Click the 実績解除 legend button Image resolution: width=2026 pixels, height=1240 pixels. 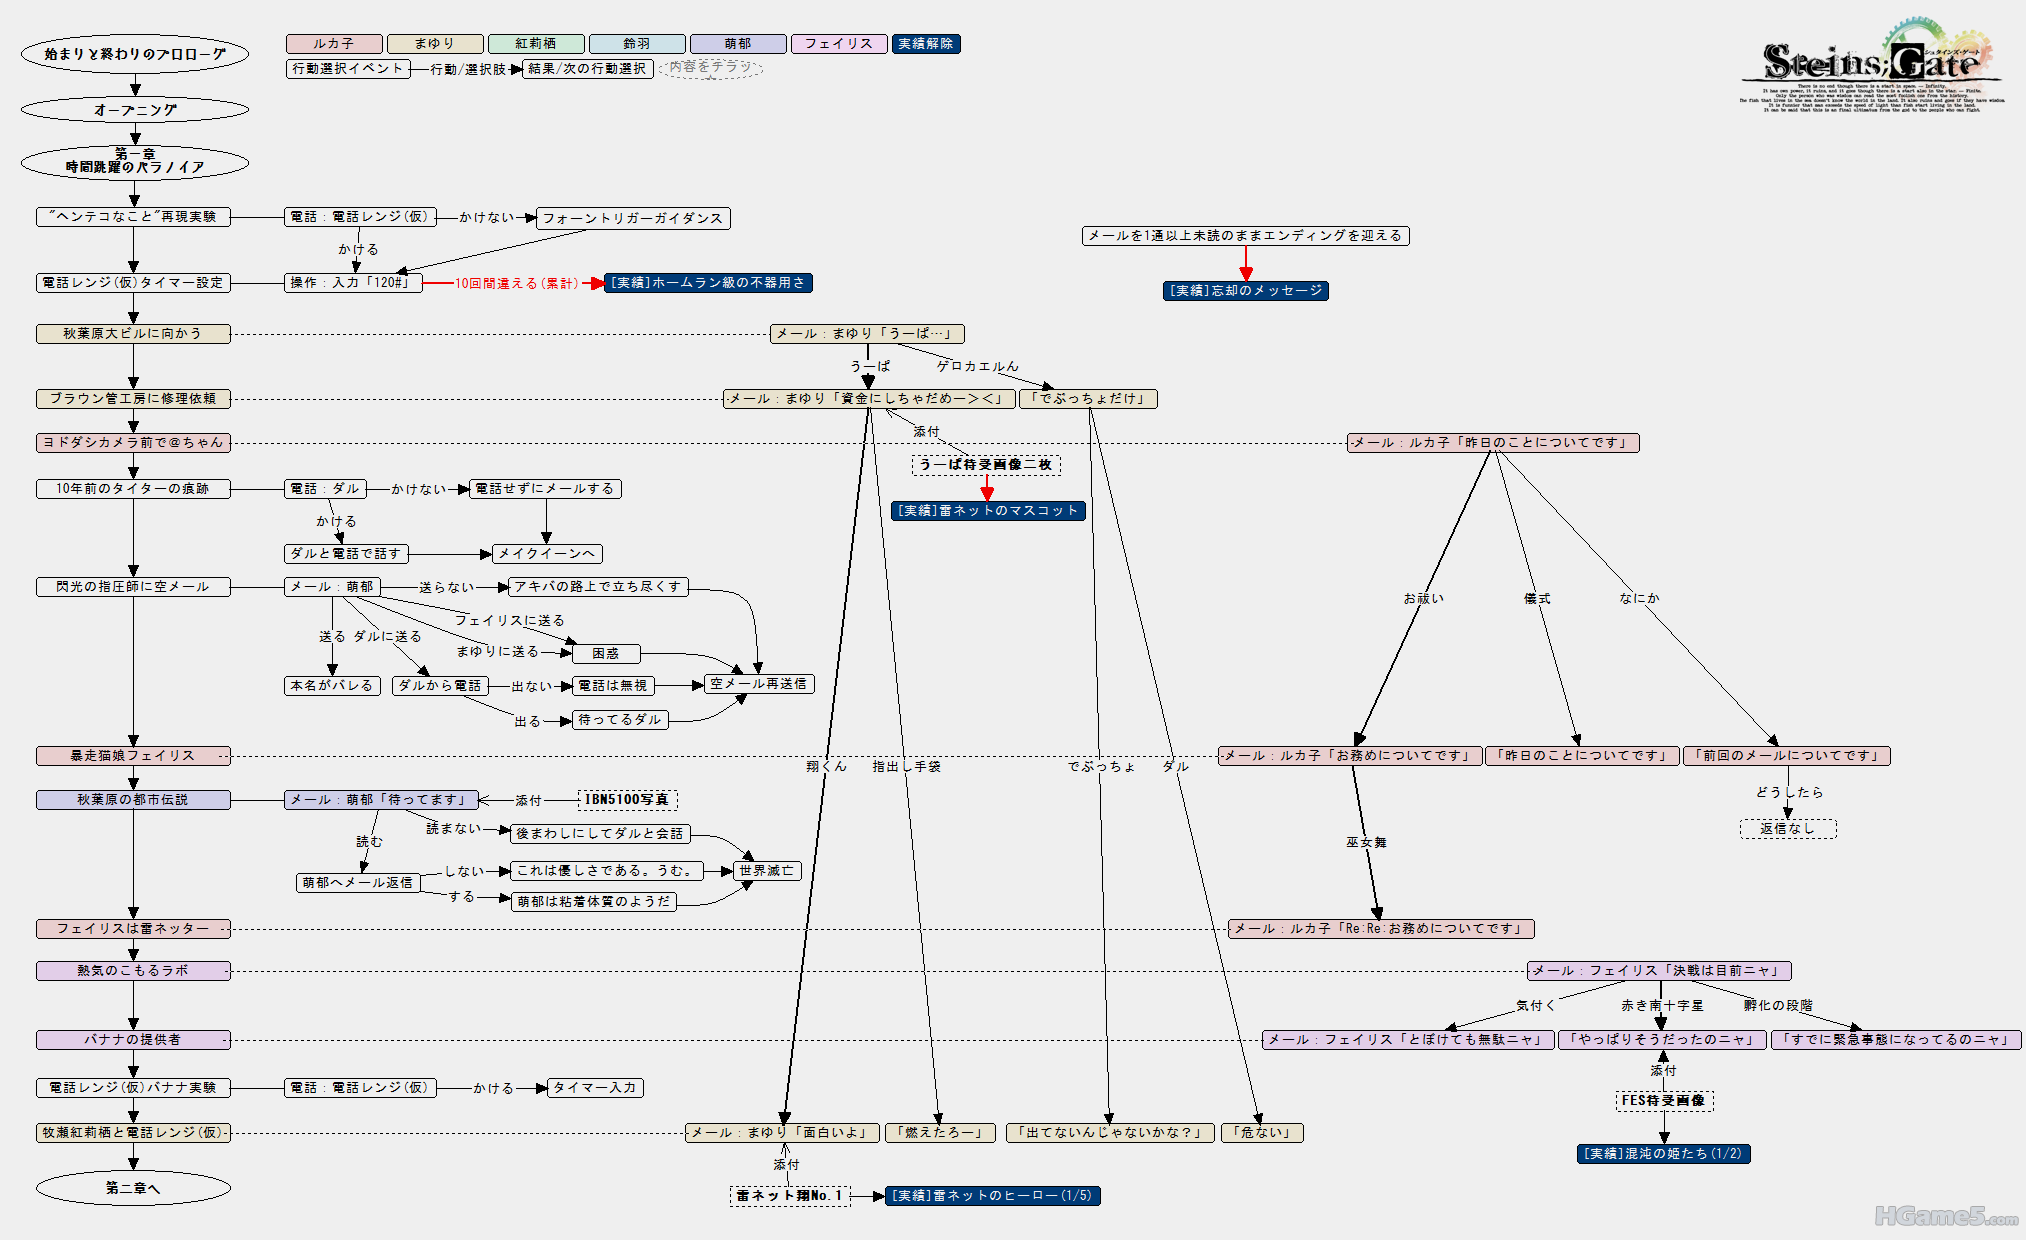[x=925, y=44]
